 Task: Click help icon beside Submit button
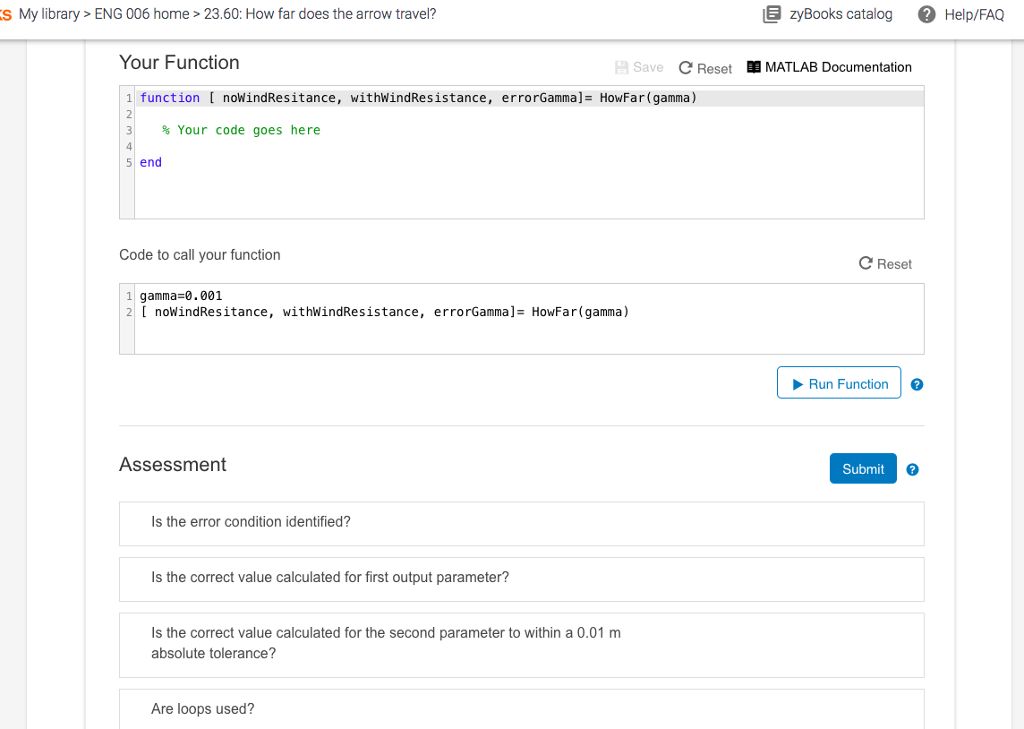[x=912, y=469]
